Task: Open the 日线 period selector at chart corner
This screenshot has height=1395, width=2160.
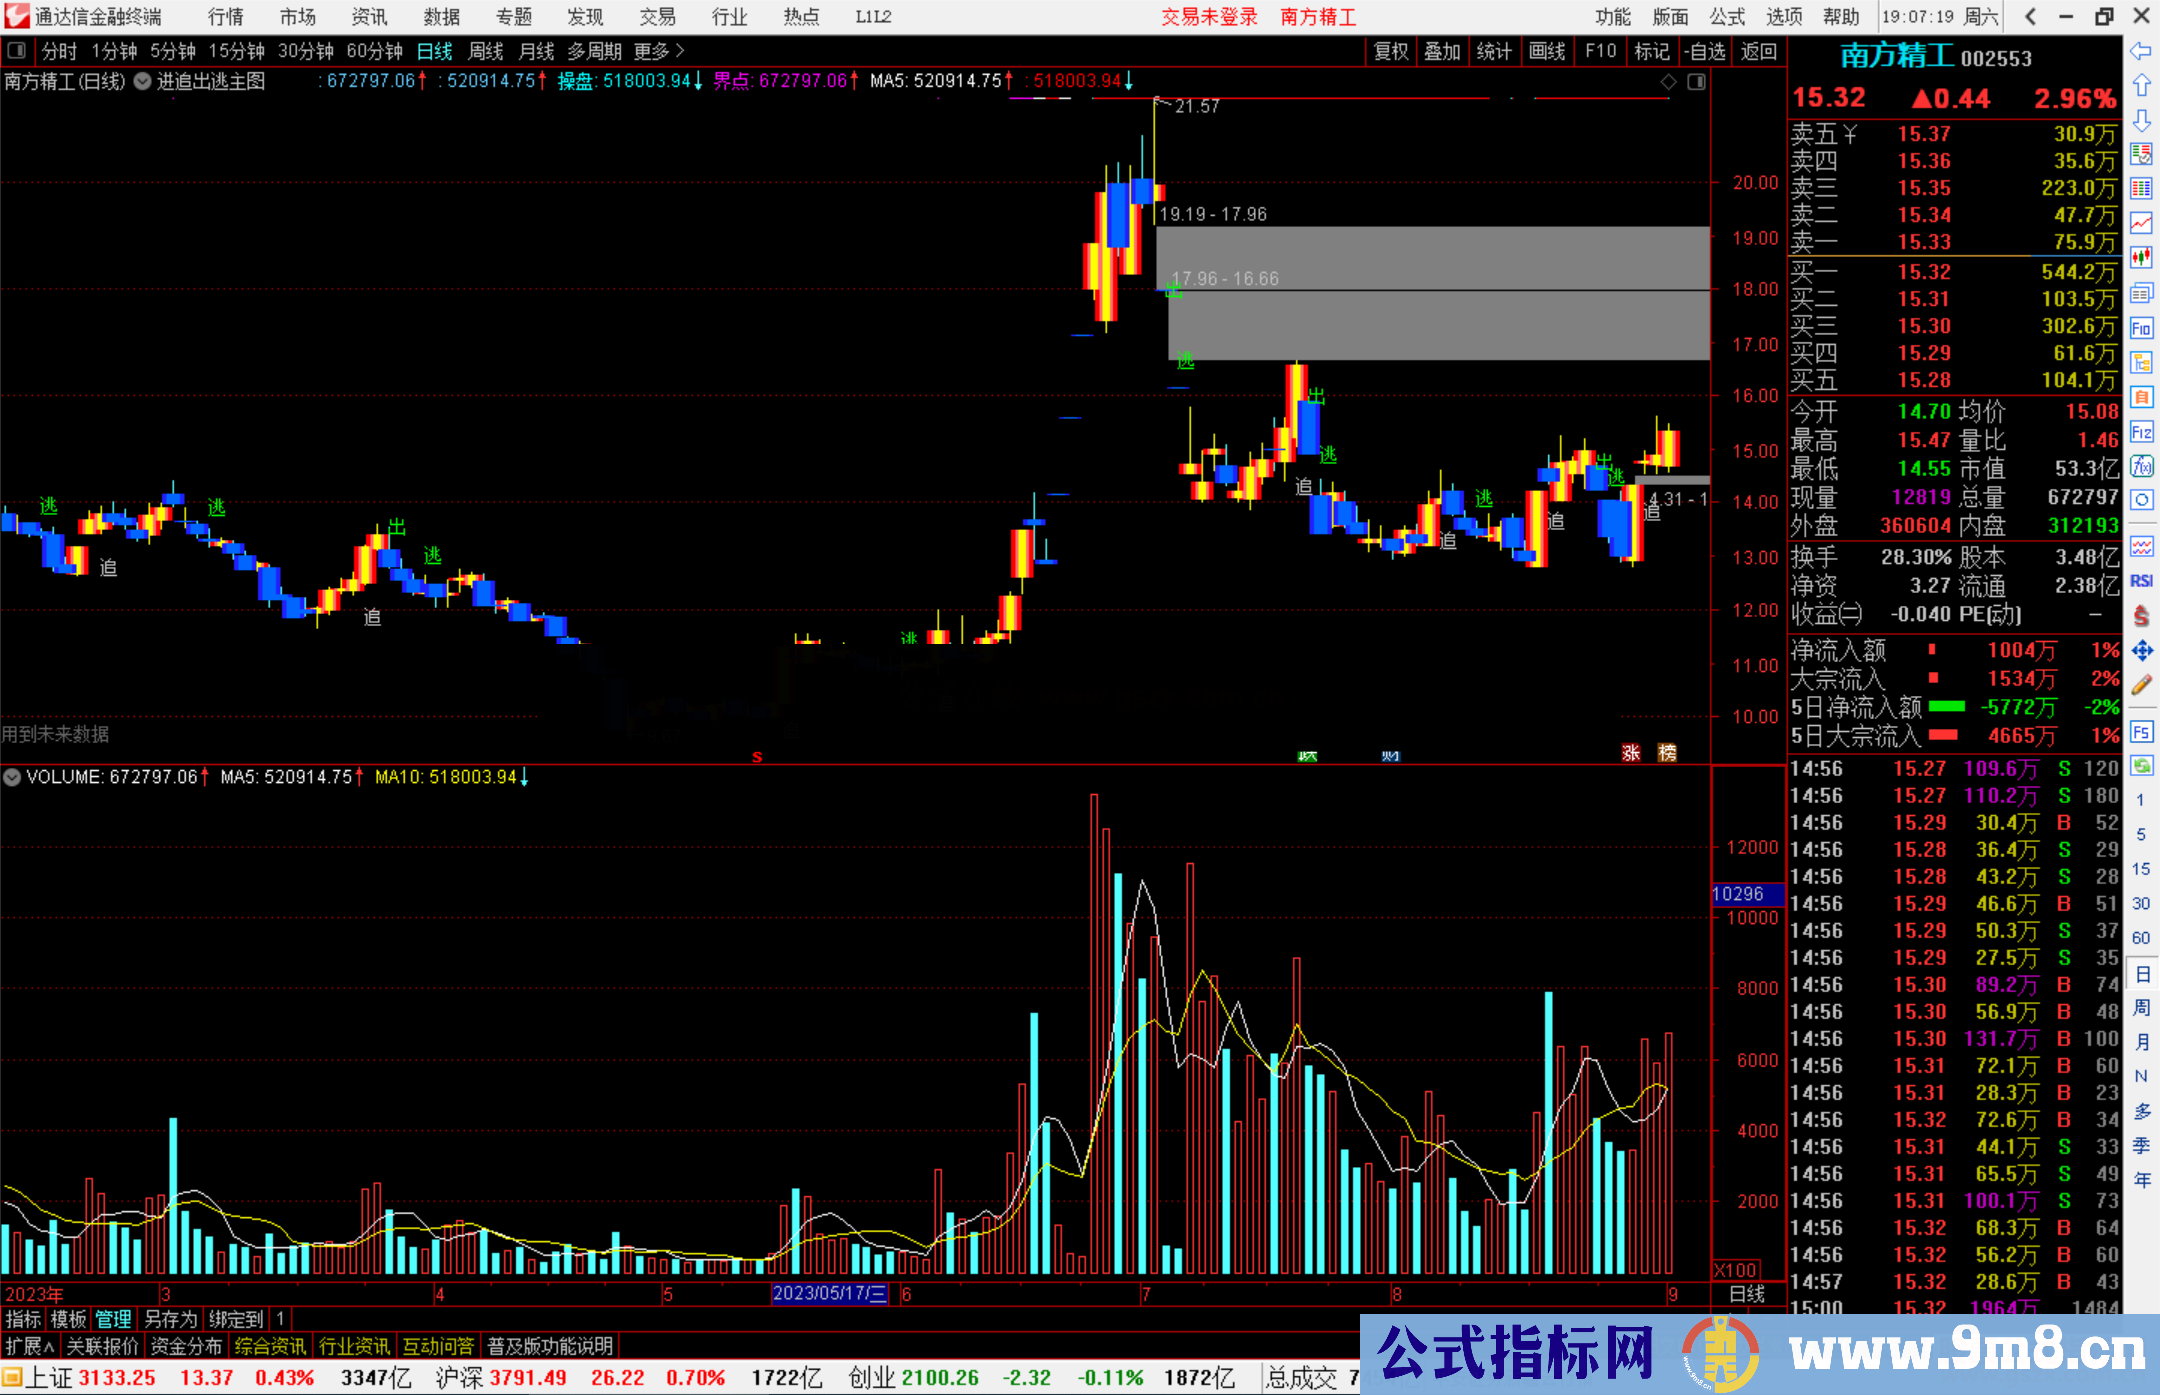Action: [1747, 1294]
